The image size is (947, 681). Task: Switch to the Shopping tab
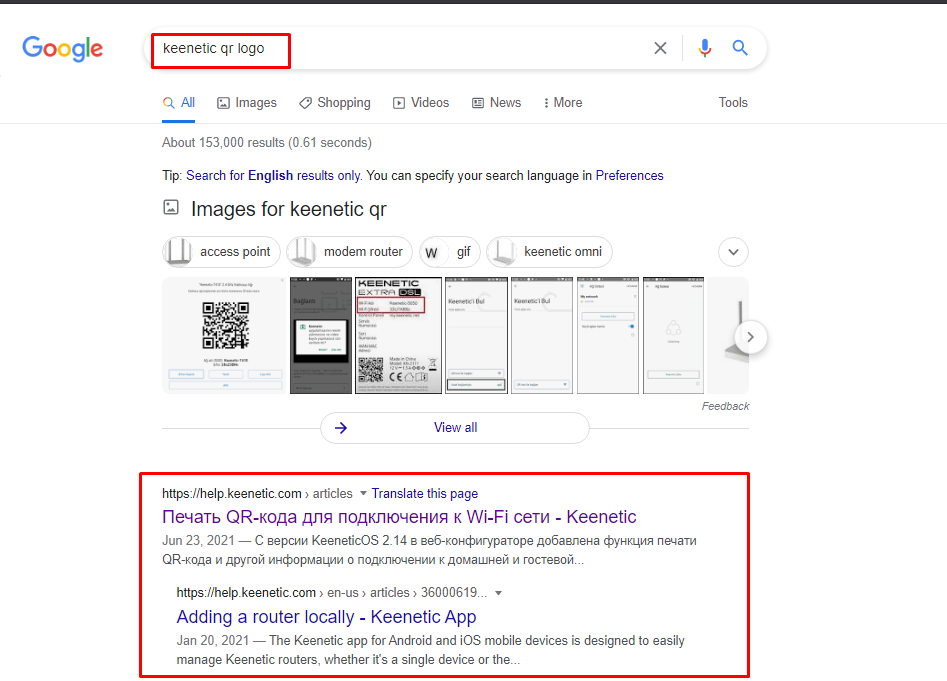coord(335,103)
